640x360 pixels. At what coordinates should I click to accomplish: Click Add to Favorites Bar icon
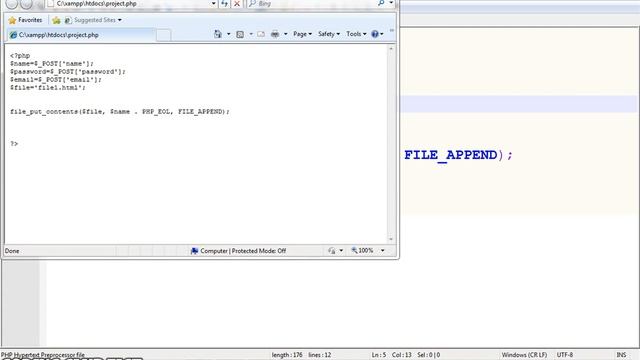(x=56, y=20)
